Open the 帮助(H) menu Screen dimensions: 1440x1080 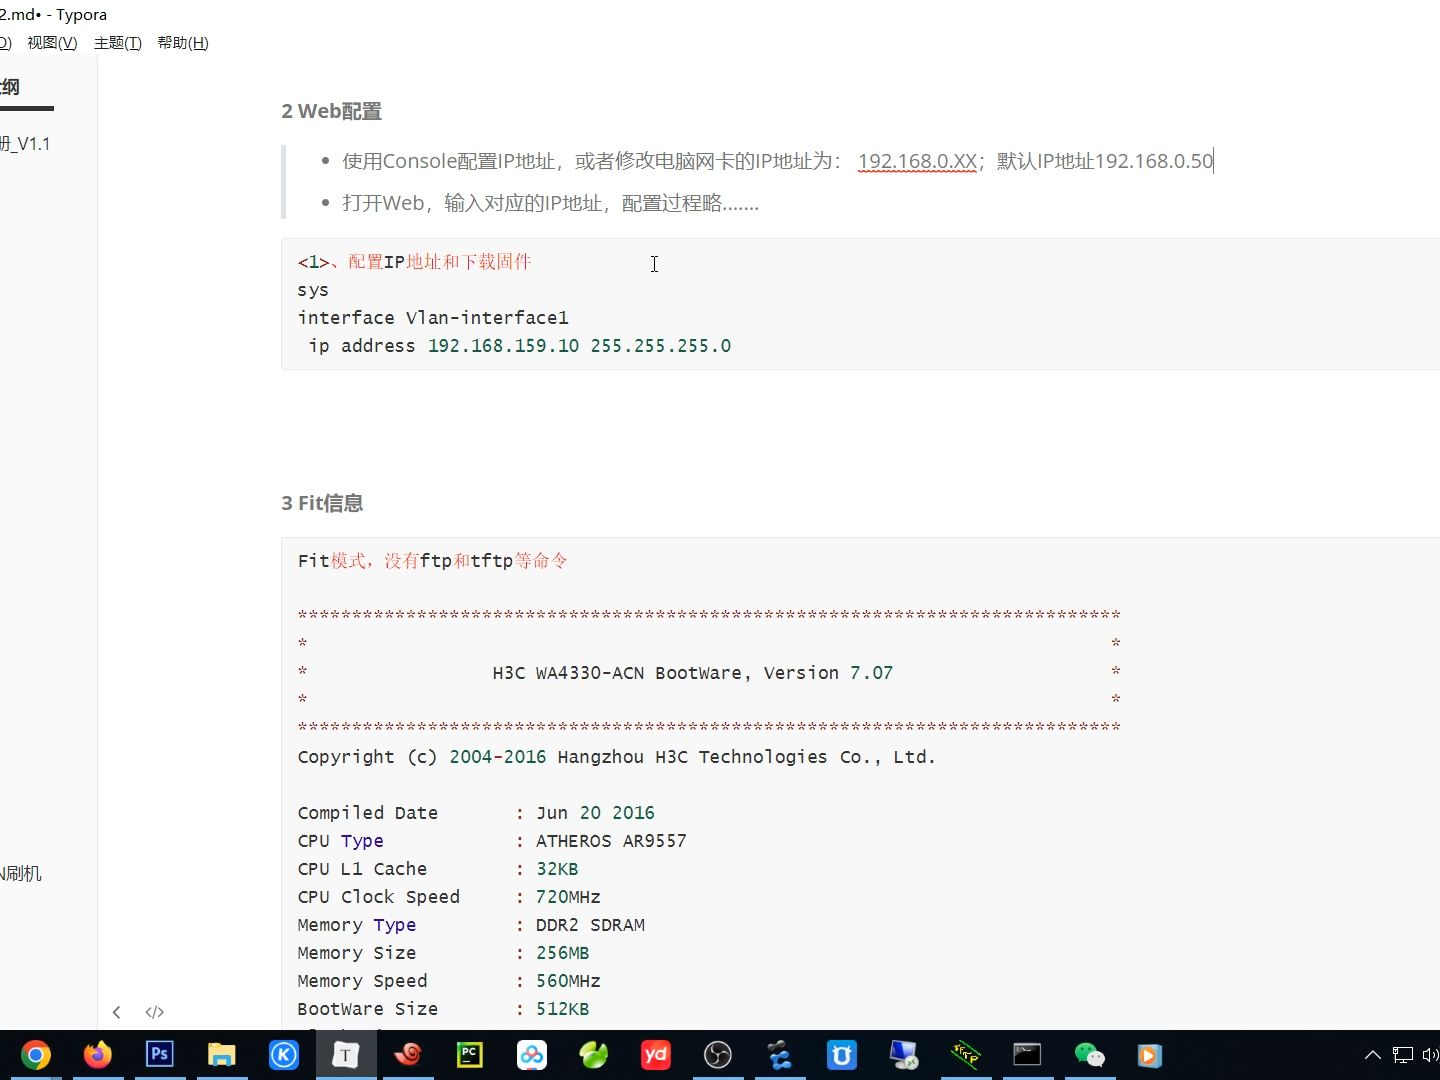pos(182,43)
